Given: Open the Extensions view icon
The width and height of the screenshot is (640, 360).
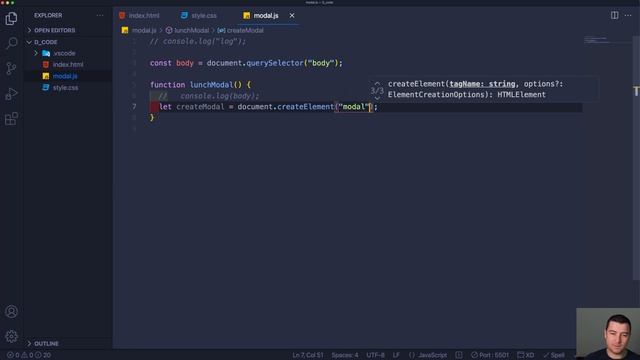Looking at the screenshot, I should pos(11,119).
